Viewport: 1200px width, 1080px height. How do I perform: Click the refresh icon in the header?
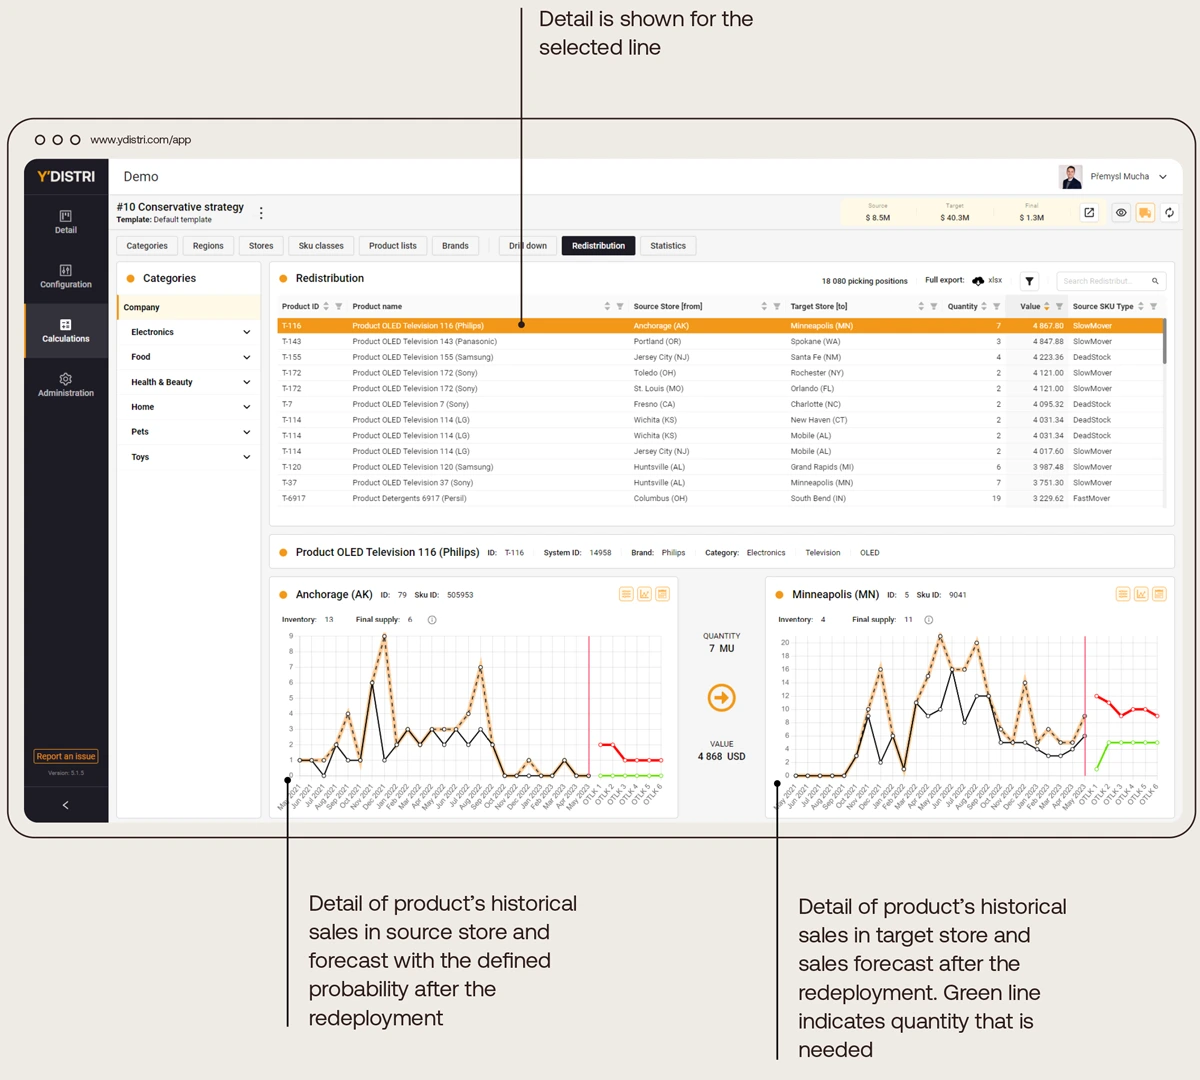(x=1169, y=212)
